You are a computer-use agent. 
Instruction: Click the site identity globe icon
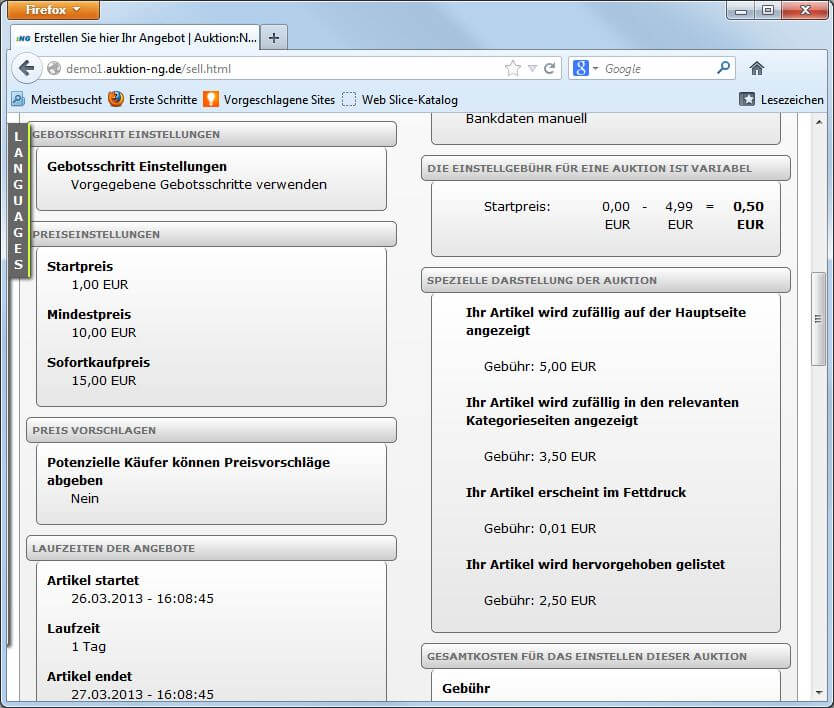tap(54, 68)
